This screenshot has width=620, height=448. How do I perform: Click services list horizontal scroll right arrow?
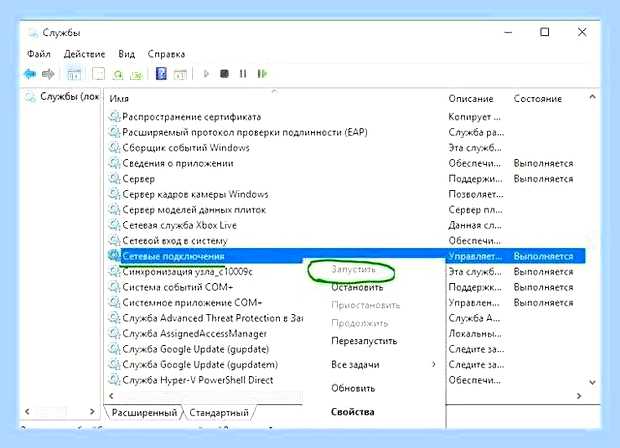(x=579, y=396)
